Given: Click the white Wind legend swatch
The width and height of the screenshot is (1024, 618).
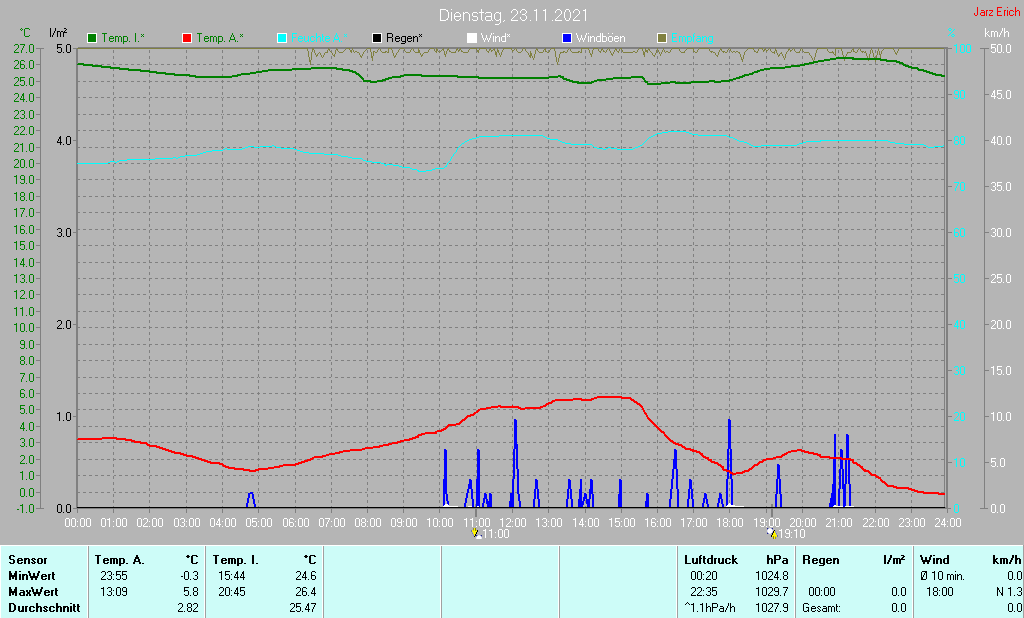Looking at the screenshot, I should (472, 39).
